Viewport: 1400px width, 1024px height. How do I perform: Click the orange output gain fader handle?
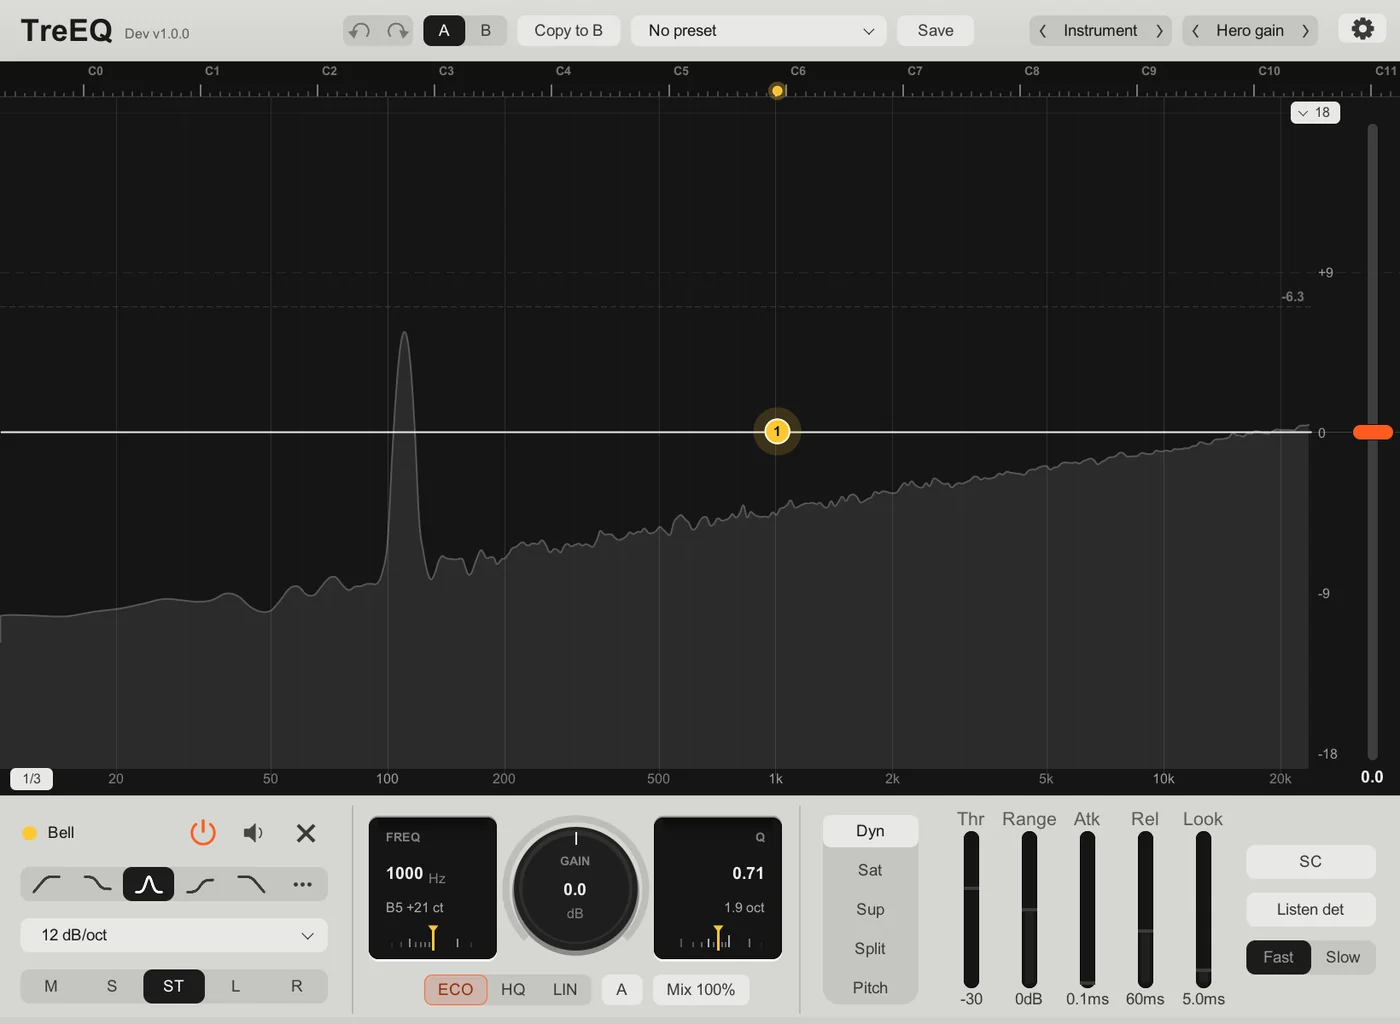click(x=1372, y=432)
